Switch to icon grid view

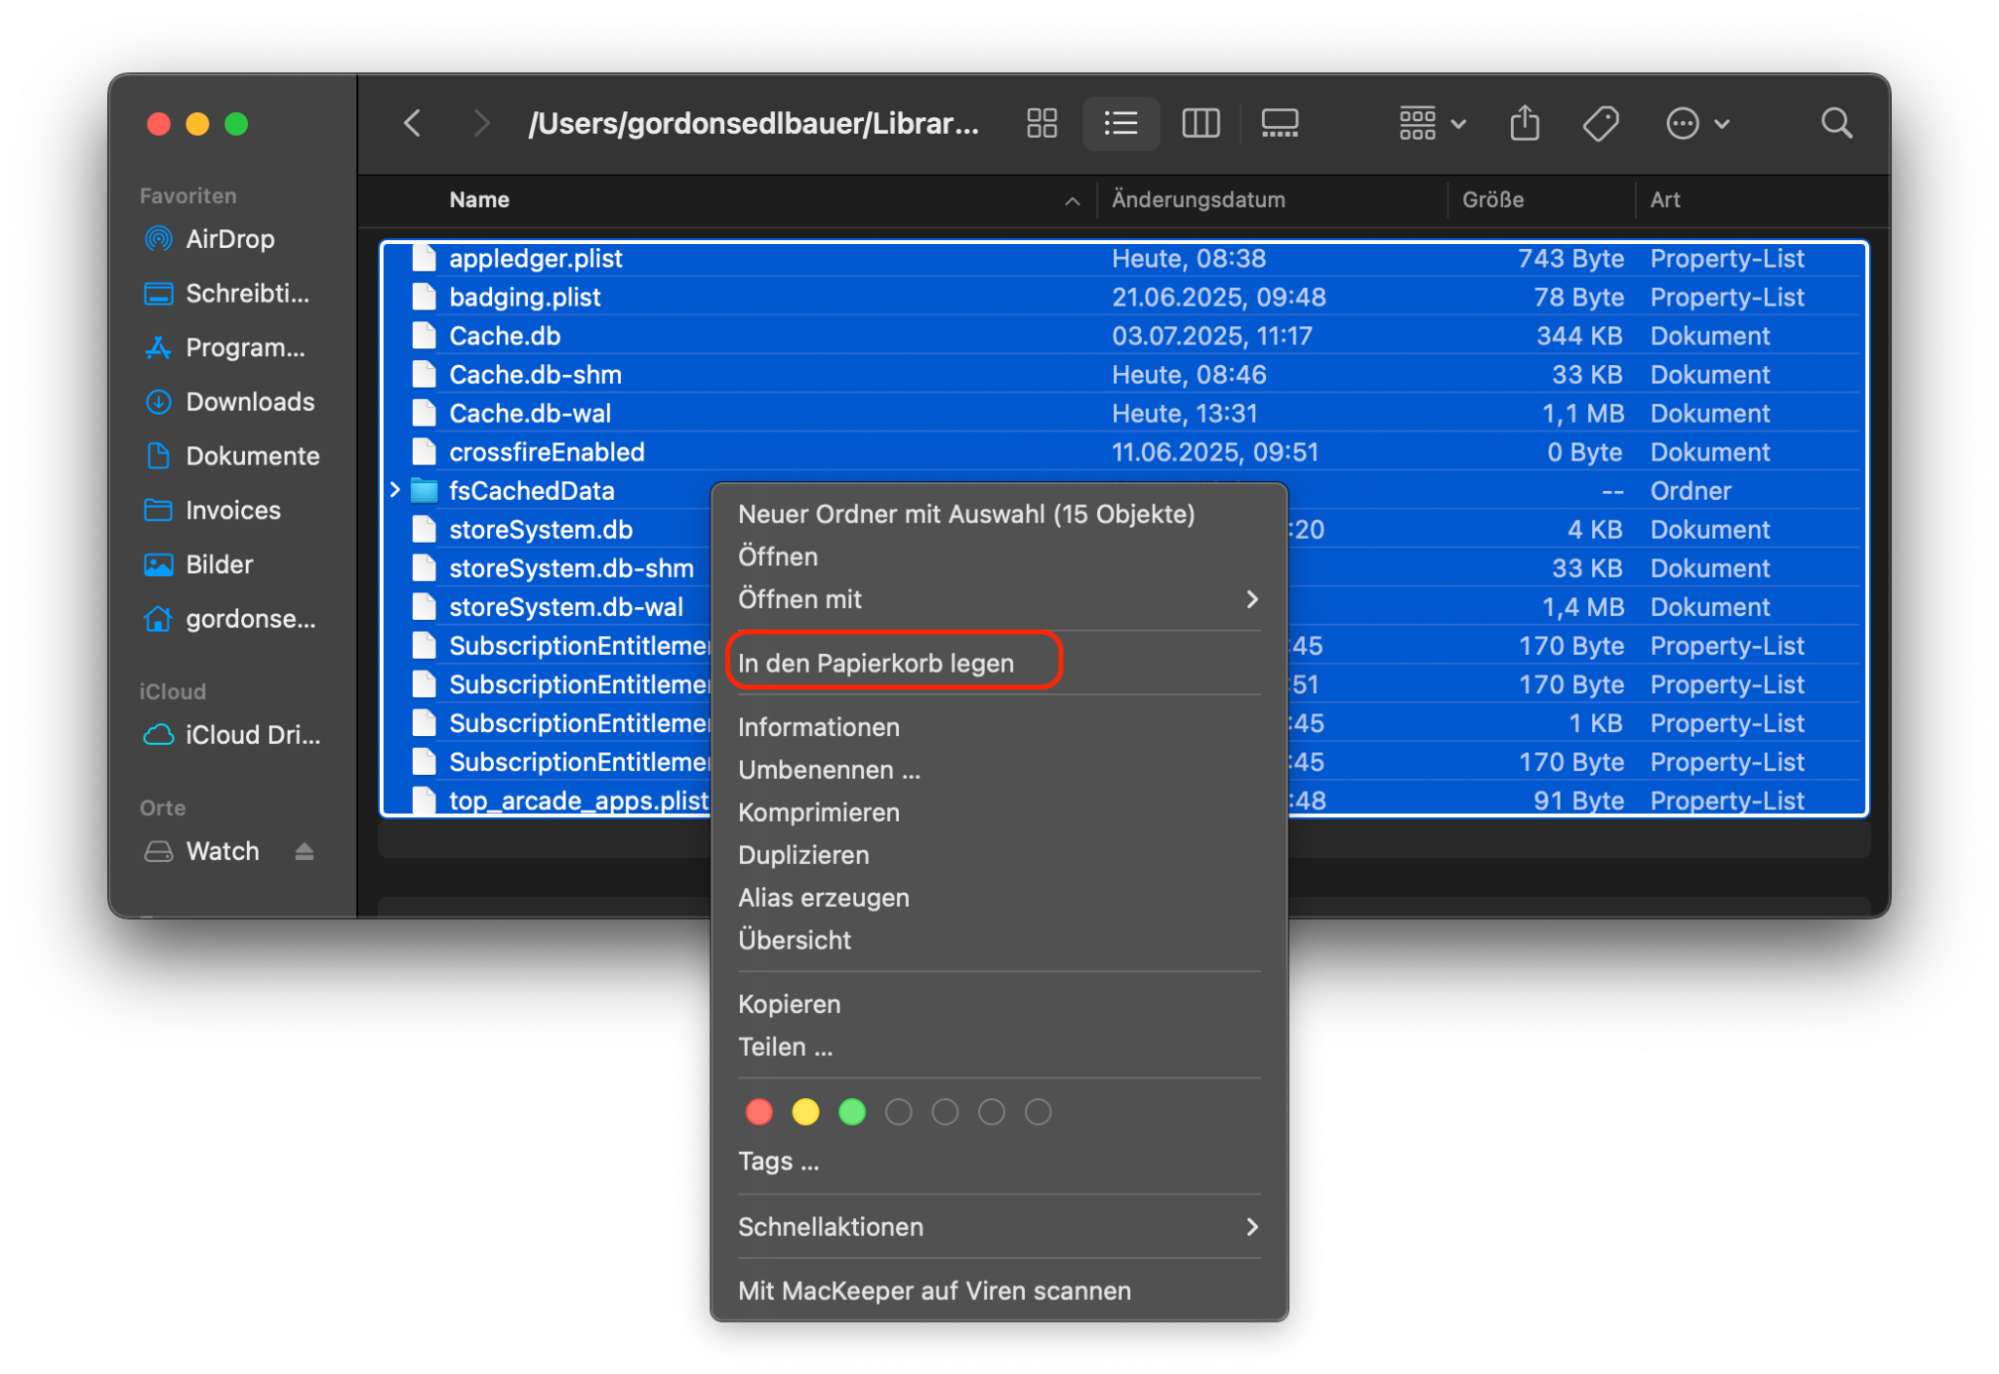1041,123
